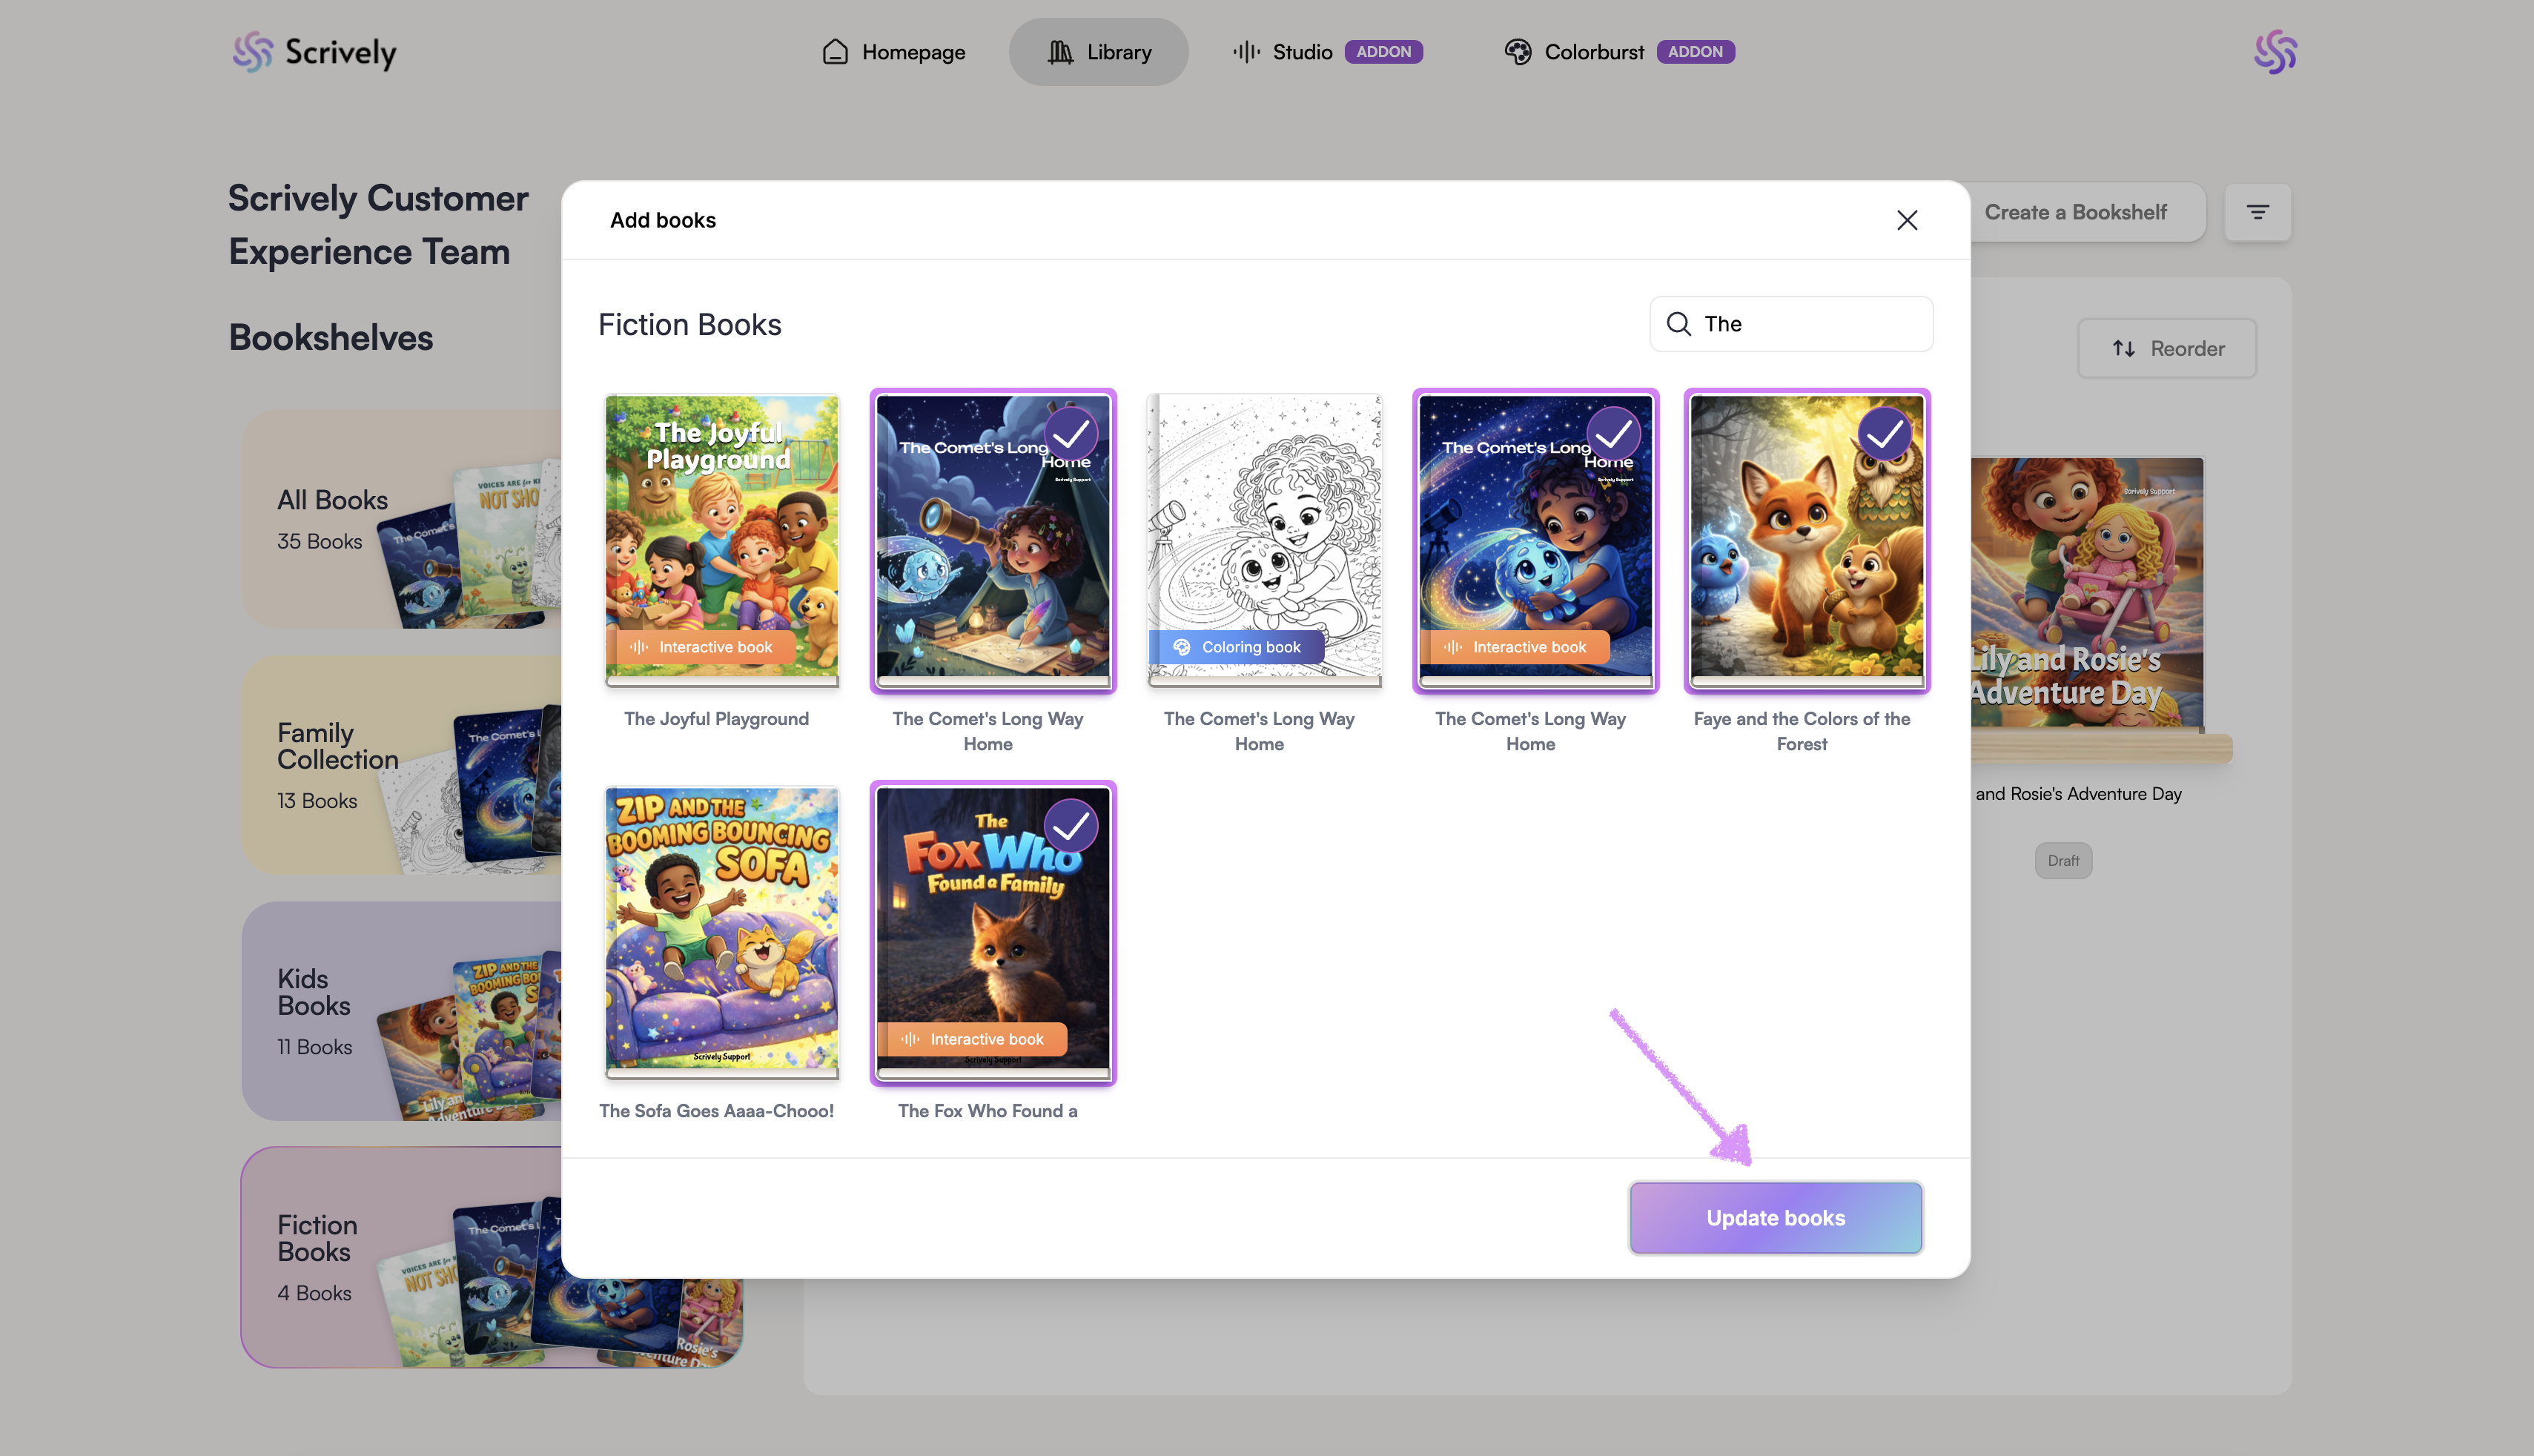Untick the first Comet's Long Way Home cover

coord(1071,433)
